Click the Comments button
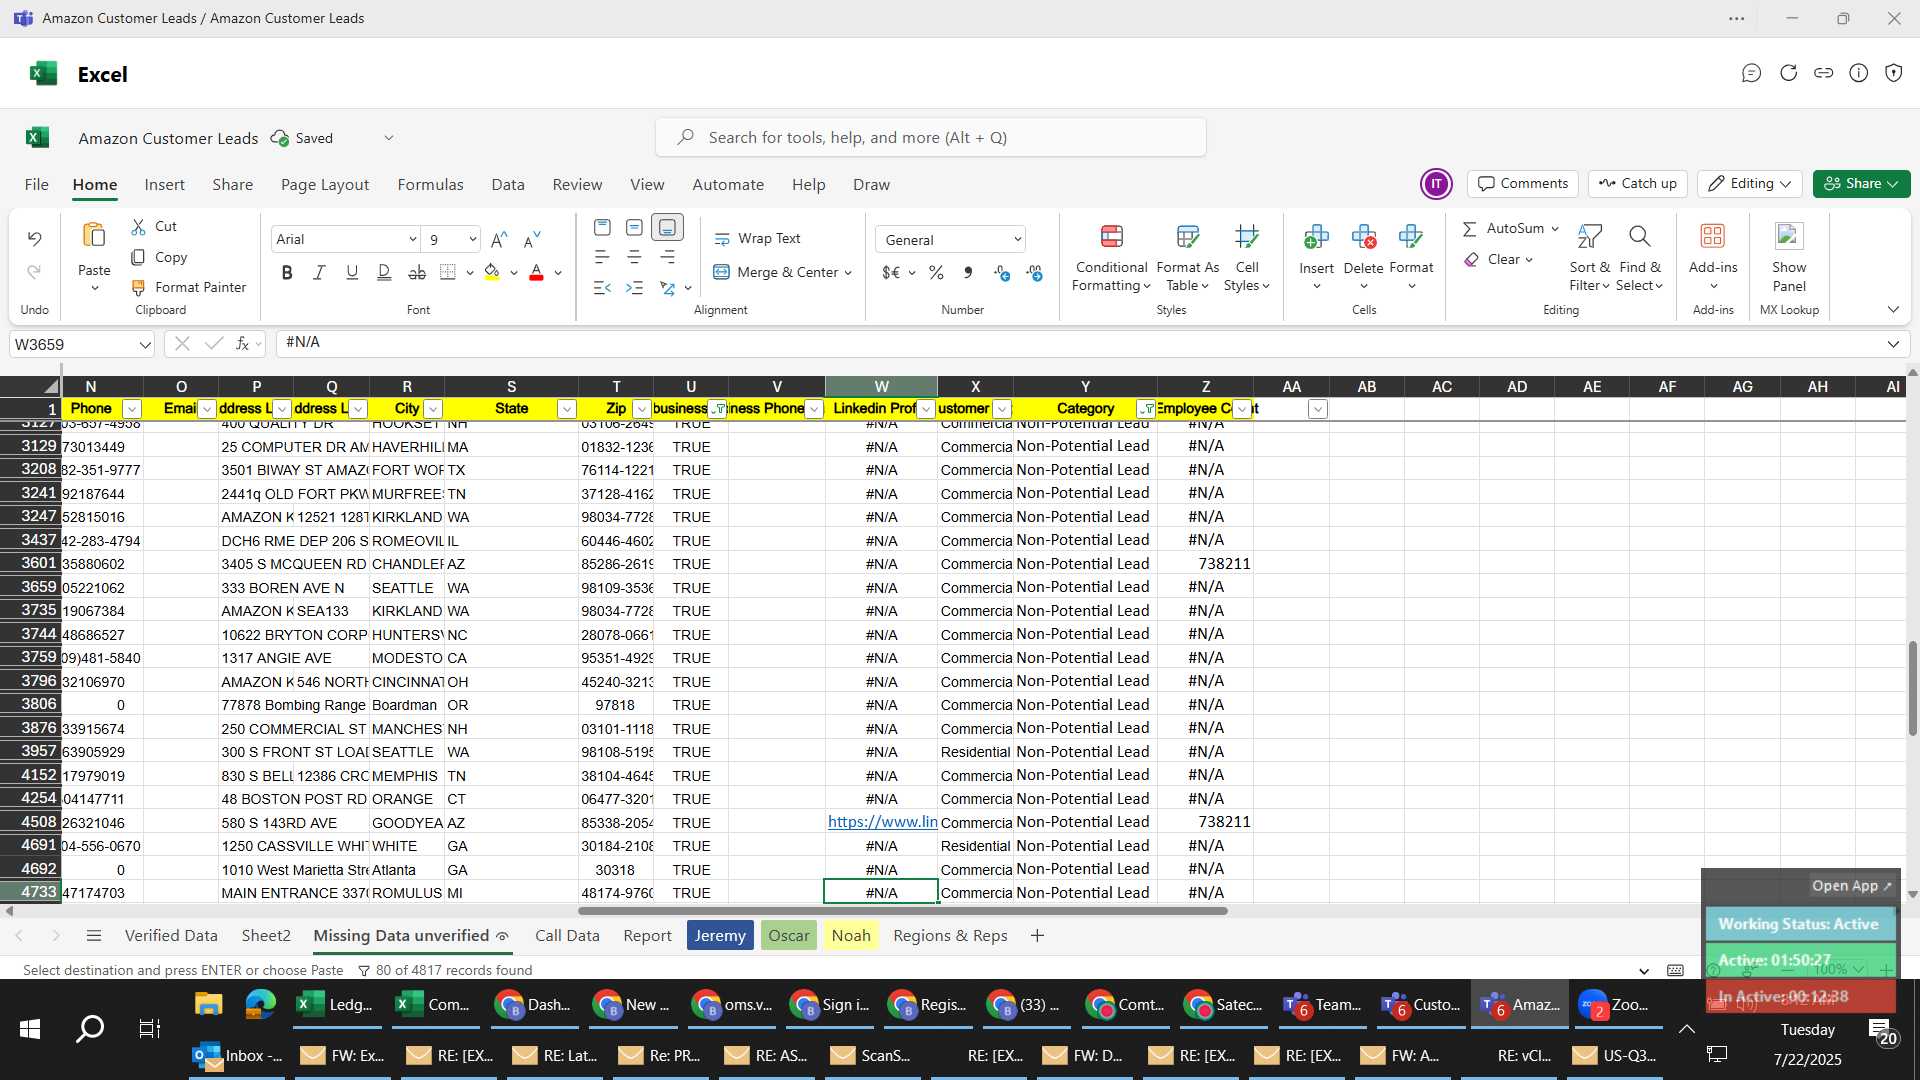The height and width of the screenshot is (1080, 1920). (1523, 184)
